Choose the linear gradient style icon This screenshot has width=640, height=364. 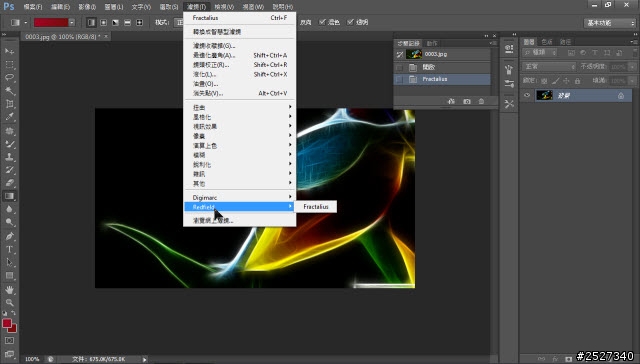click(91, 22)
